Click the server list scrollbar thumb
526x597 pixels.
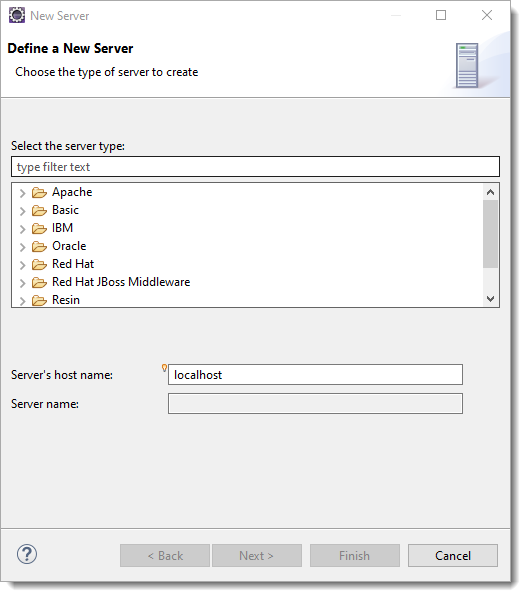click(491, 234)
